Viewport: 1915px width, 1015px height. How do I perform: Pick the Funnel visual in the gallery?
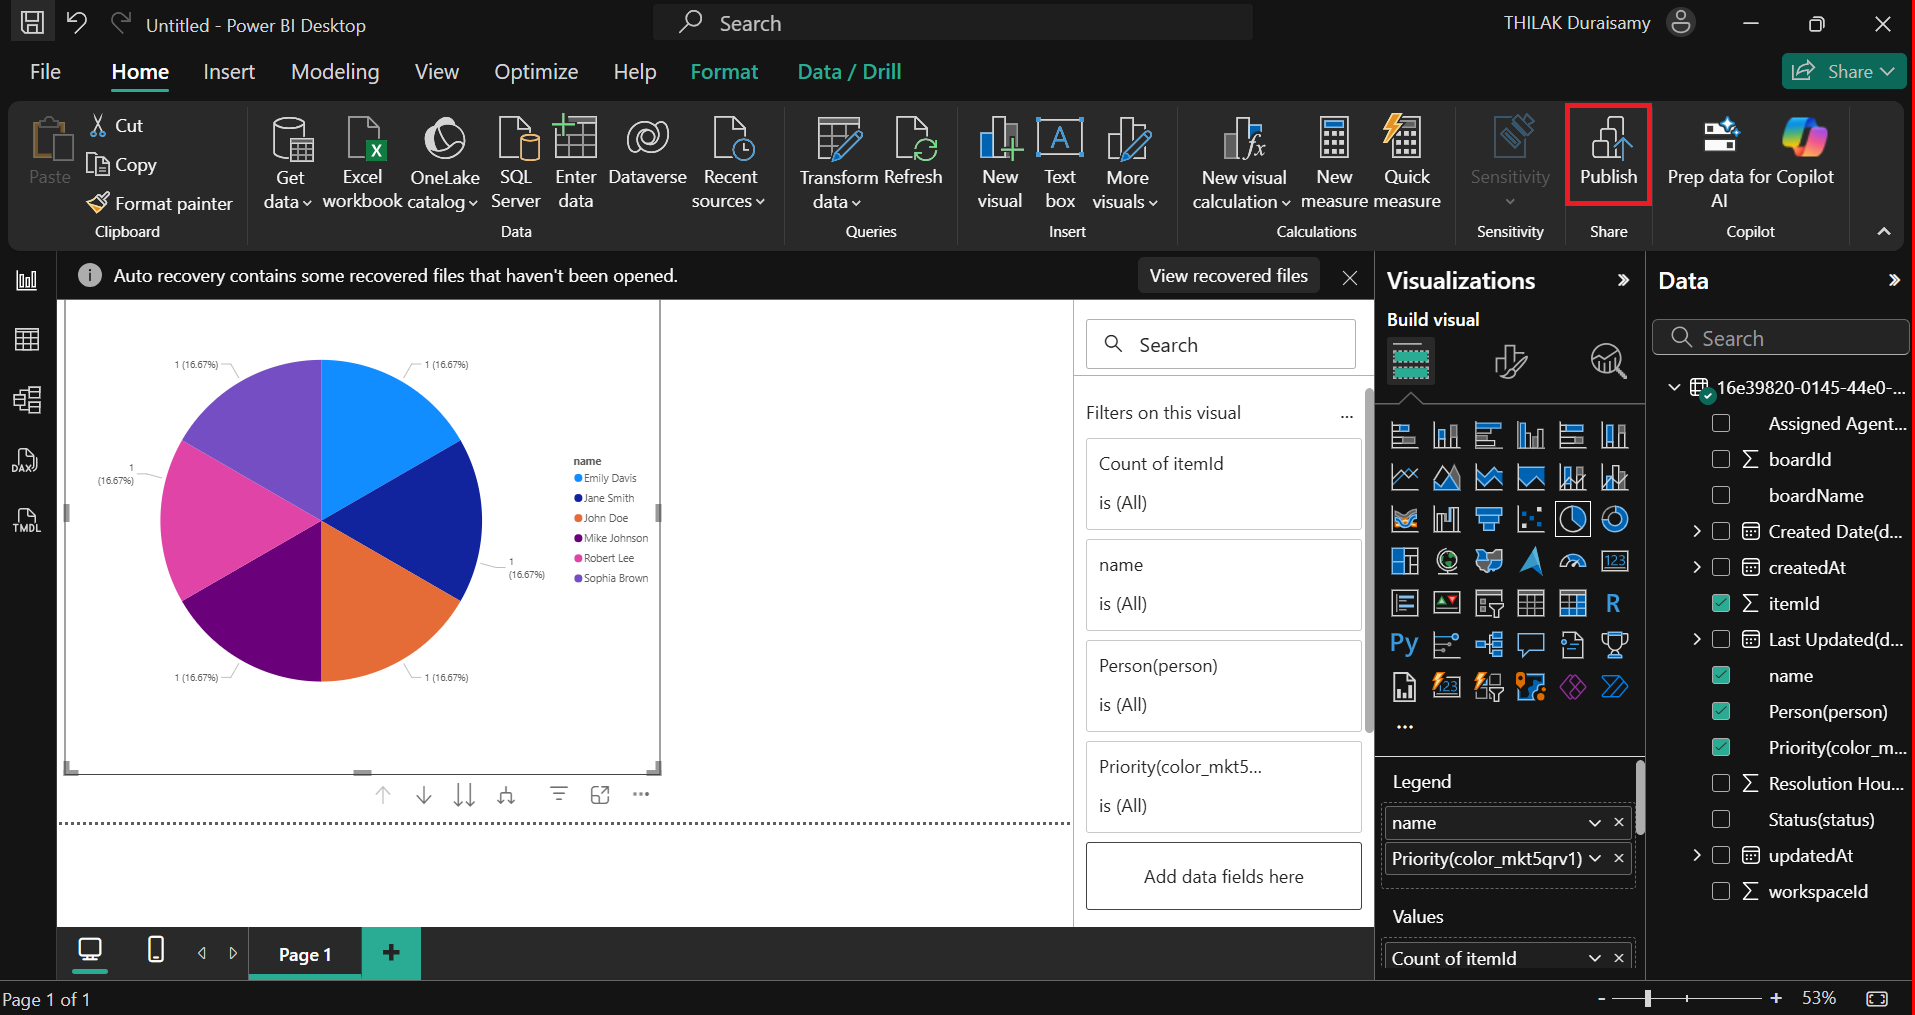[x=1489, y=519]
